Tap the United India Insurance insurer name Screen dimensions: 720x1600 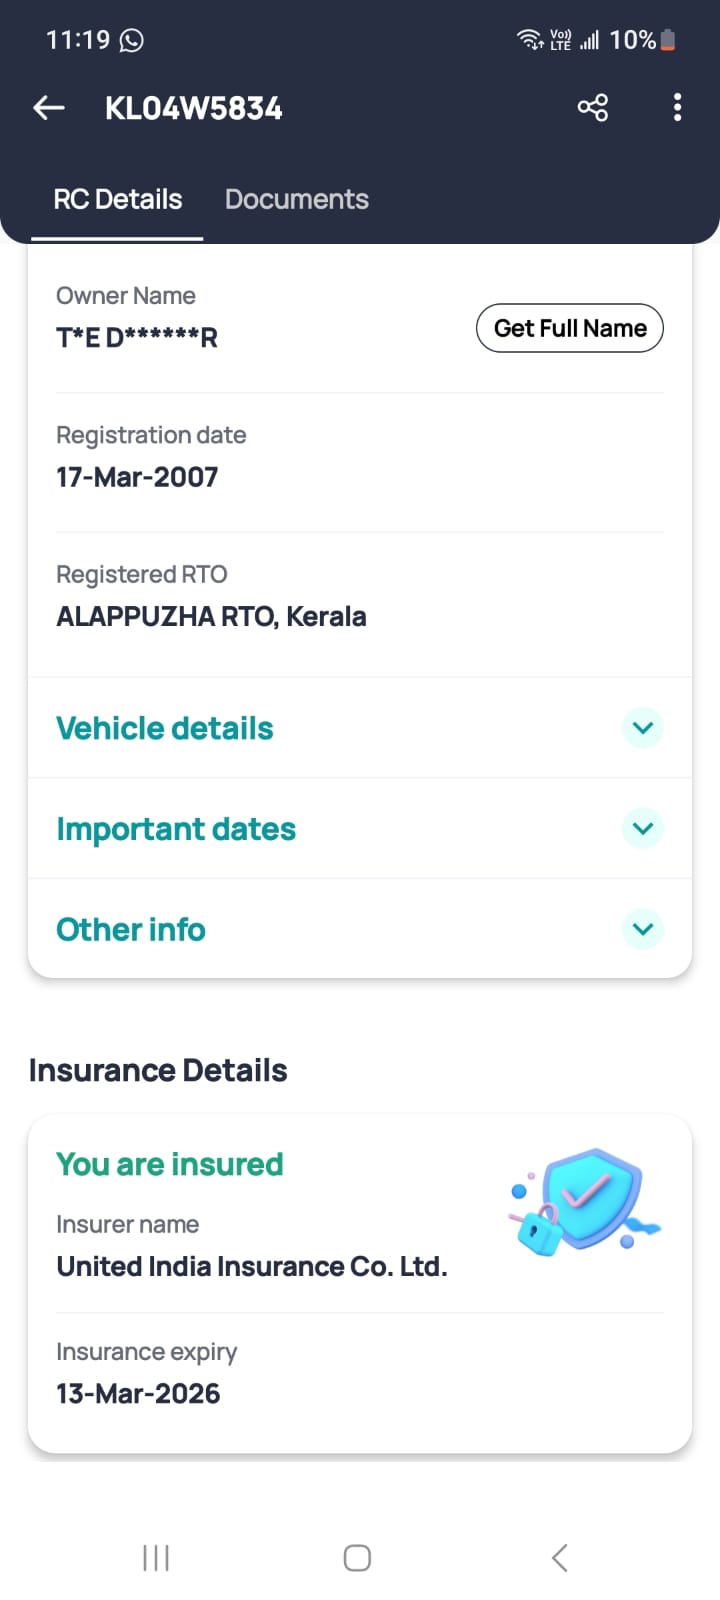pos(252,1266)
